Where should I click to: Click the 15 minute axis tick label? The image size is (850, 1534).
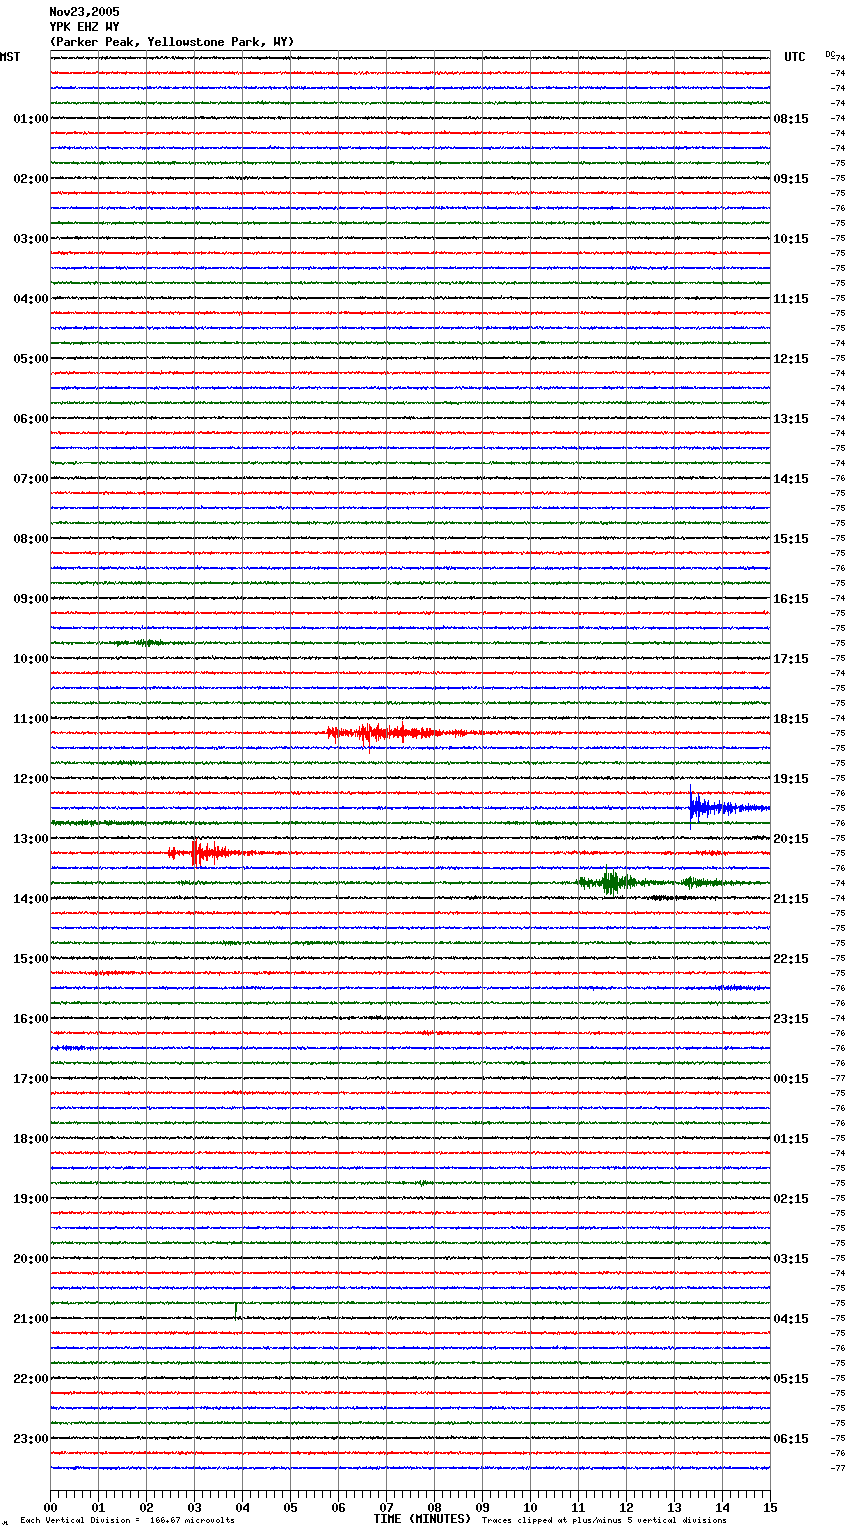point(770,1508)
